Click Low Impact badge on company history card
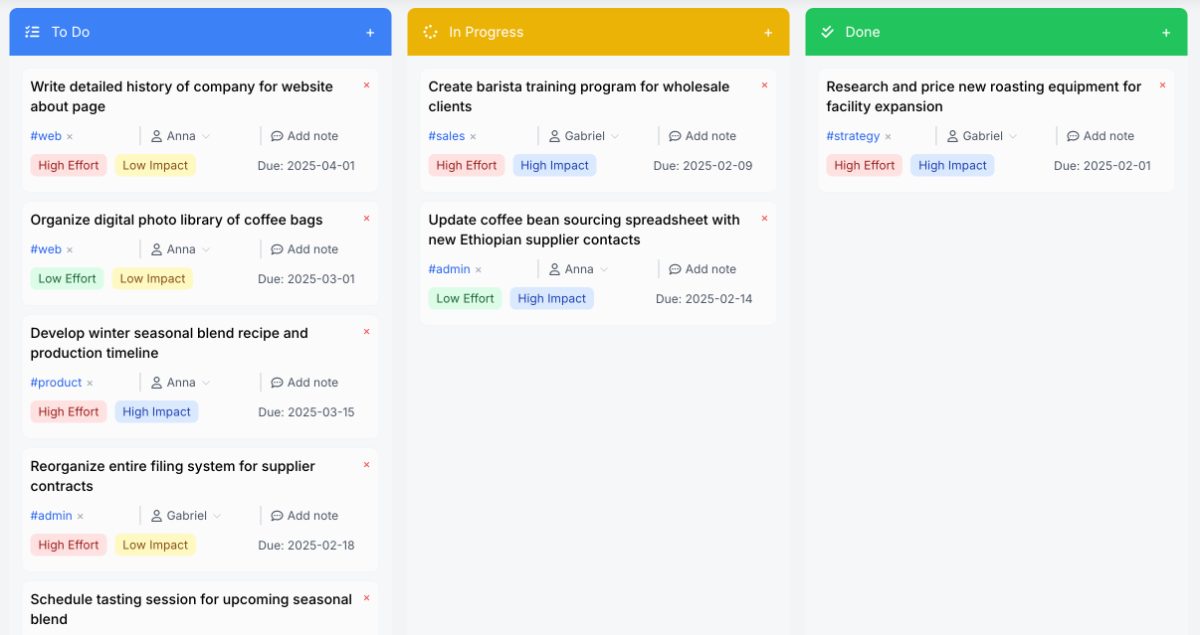This screenshot has width=1200, height=635. click(x=155, y=165)
